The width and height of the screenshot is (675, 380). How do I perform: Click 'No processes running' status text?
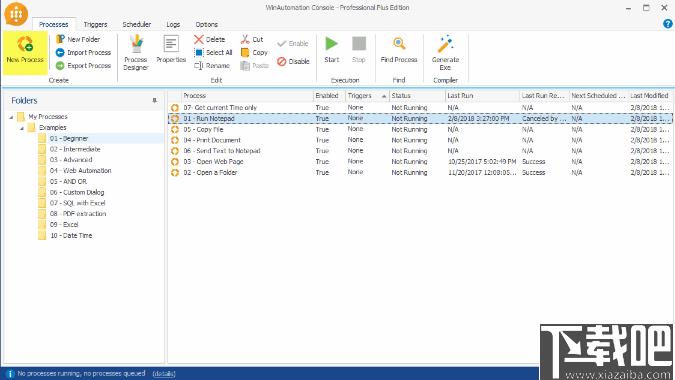pyautogui.click(x=81, y=374)
